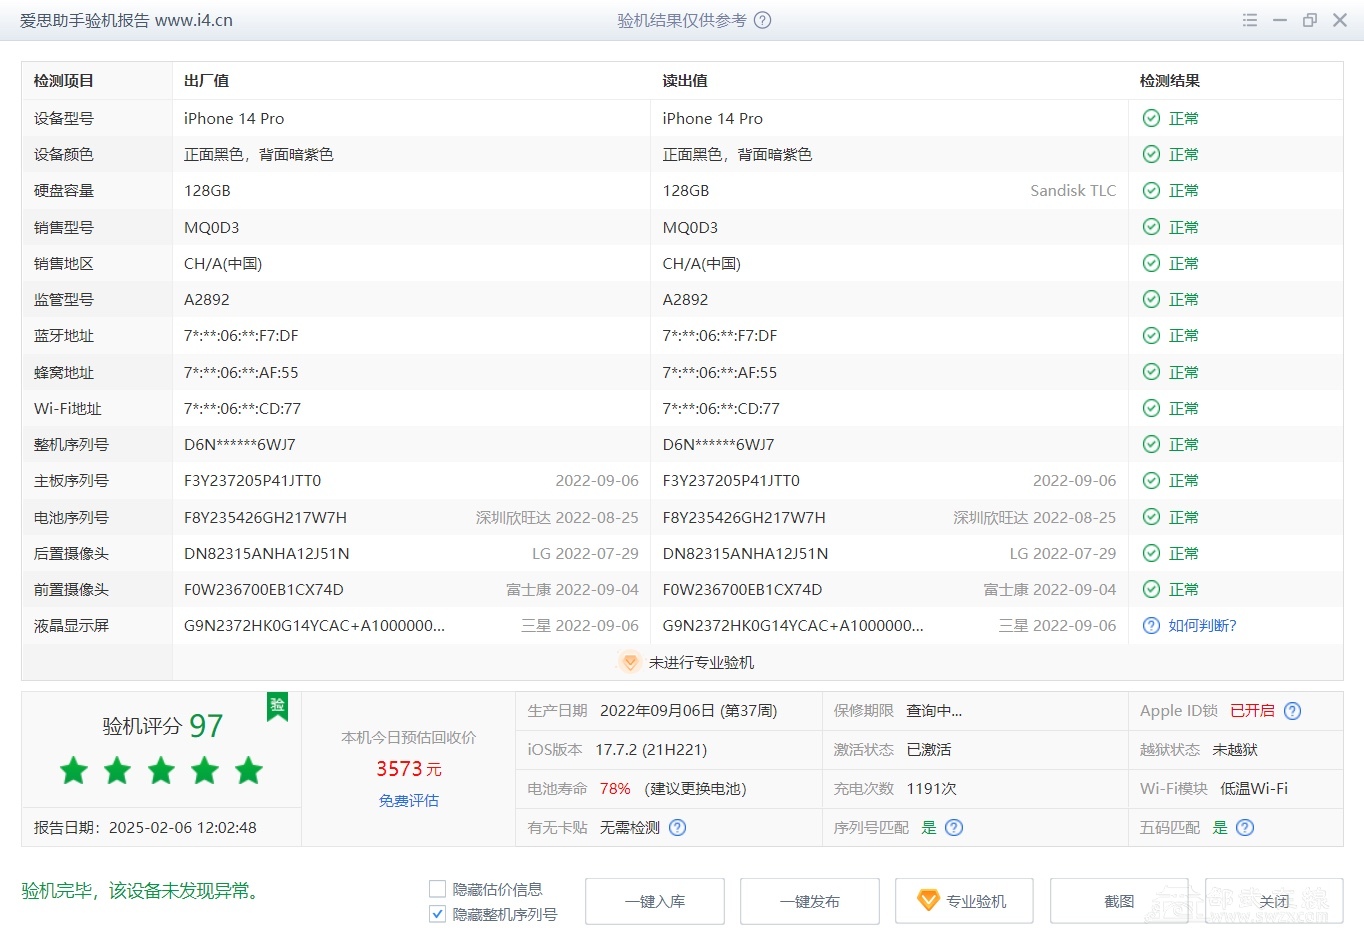Click the 关闭 button
The height and width of the screenshot is (944, 1364).
[1274, 901]
